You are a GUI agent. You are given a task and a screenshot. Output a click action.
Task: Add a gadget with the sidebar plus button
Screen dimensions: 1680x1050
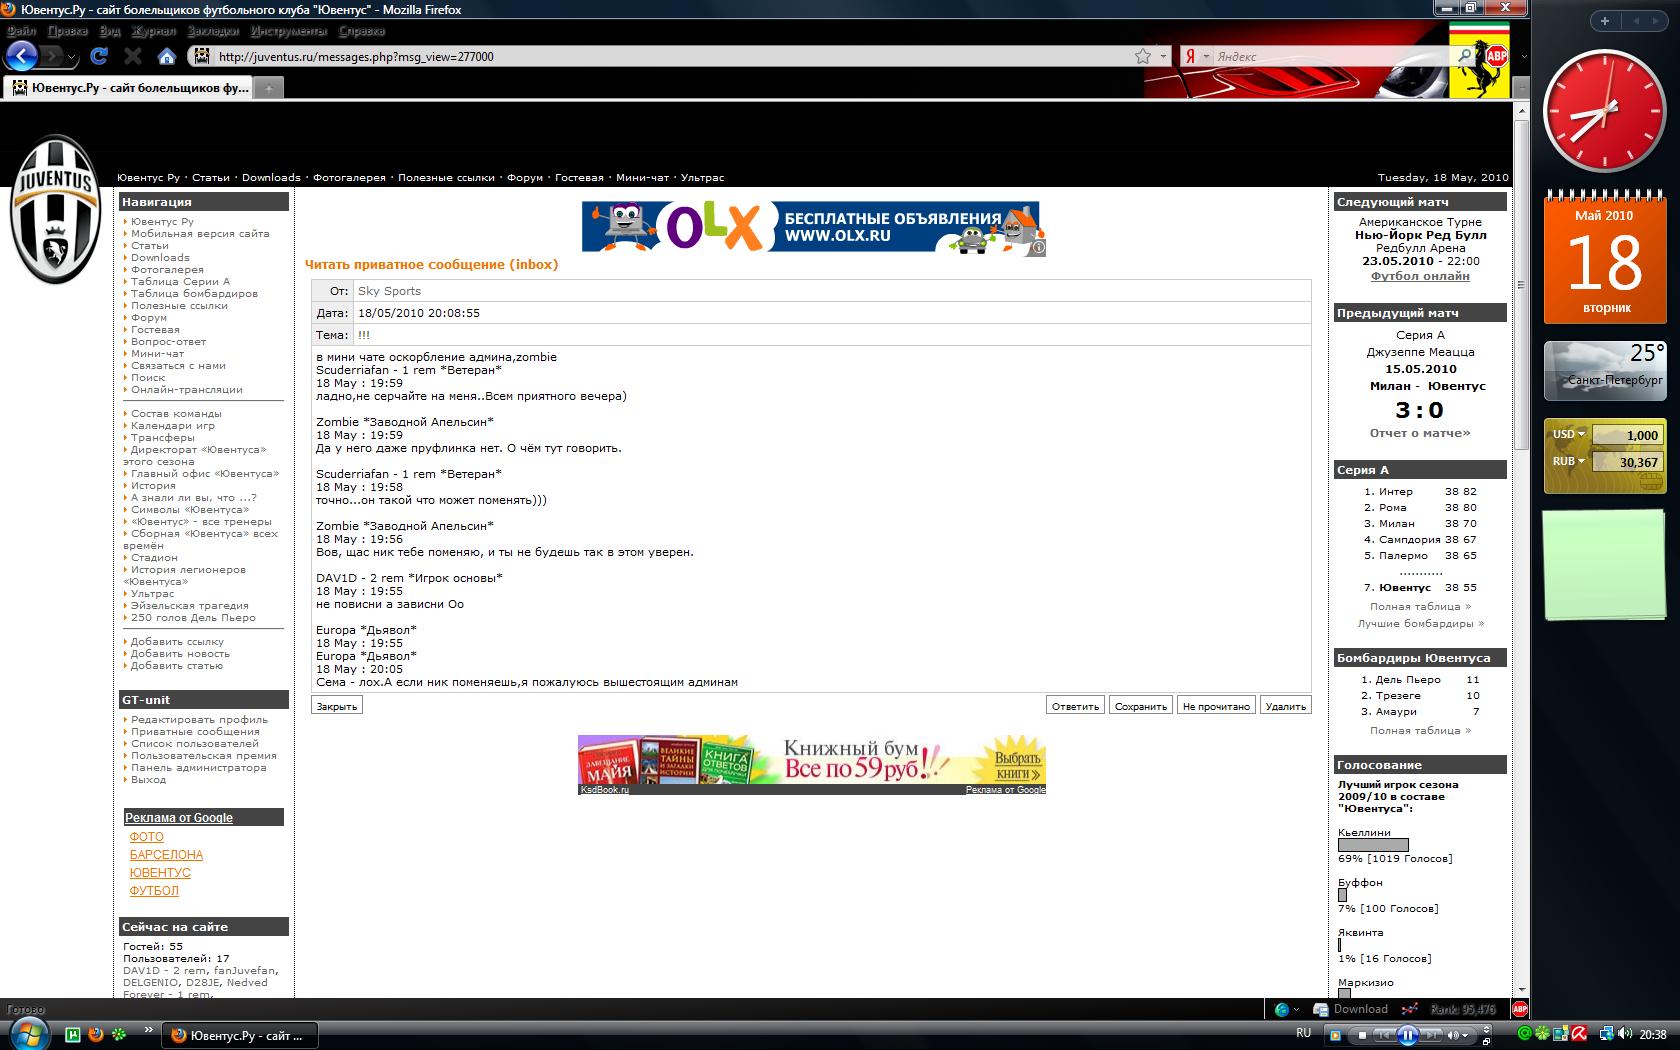pos(1605,20)
